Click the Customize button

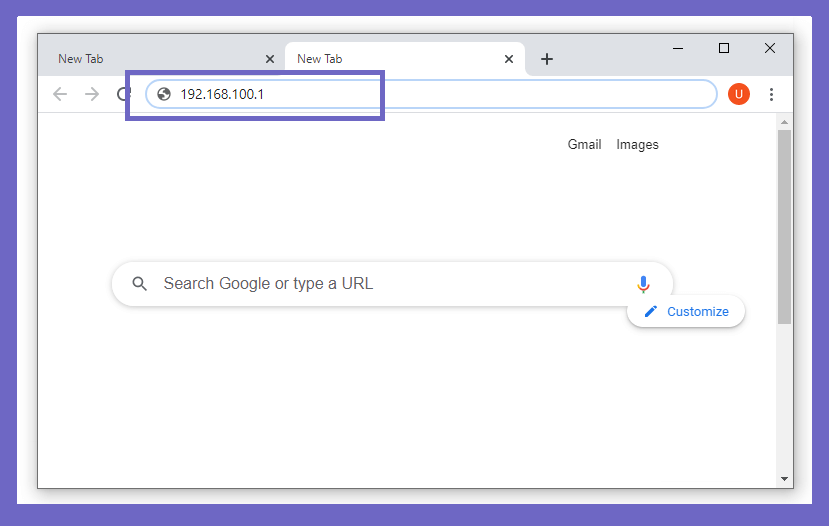click(686, 311)
